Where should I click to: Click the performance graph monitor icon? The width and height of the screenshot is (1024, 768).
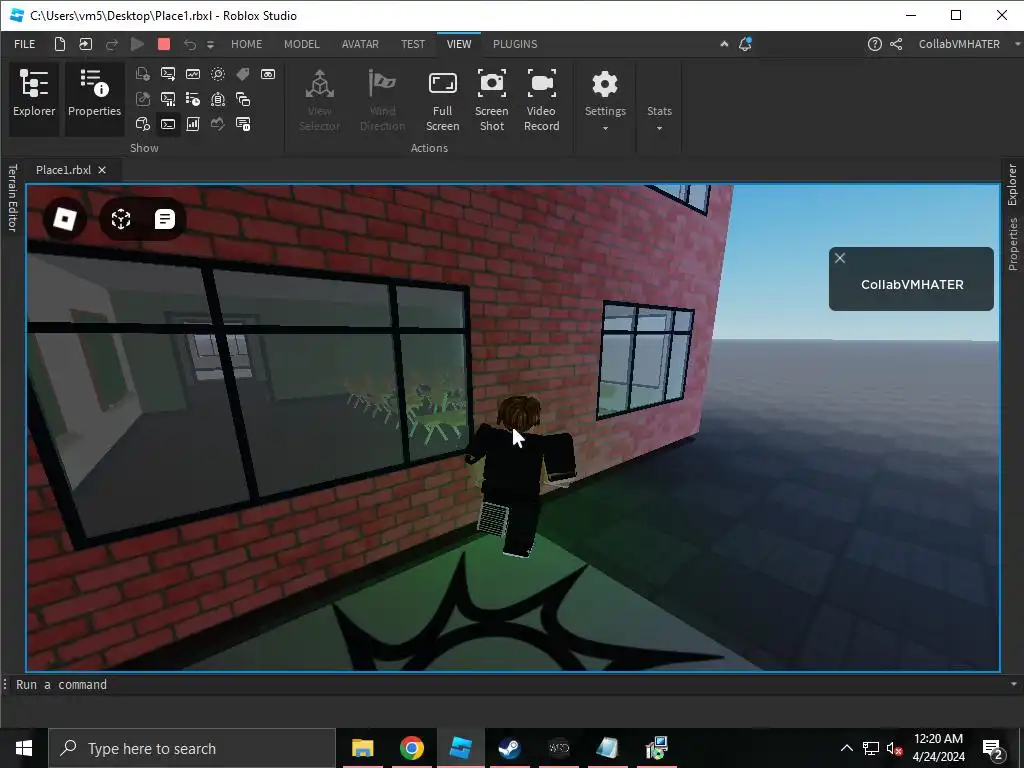pos(193,74)
